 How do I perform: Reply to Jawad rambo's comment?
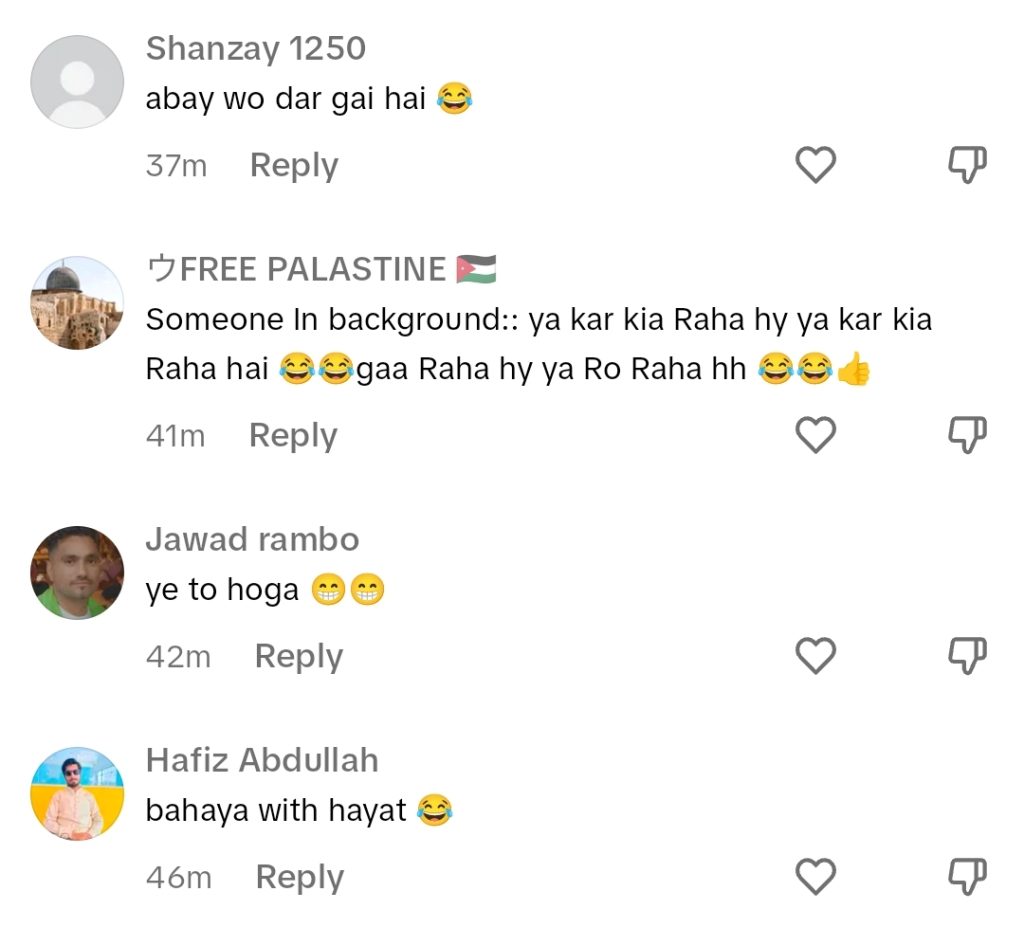click(x=299, y=656)
